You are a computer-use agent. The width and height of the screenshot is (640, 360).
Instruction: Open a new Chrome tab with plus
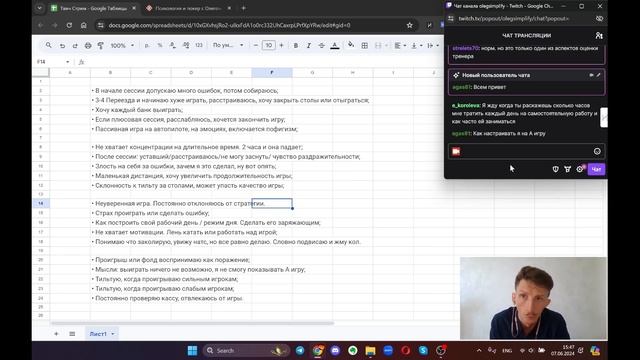coord(243,8)
